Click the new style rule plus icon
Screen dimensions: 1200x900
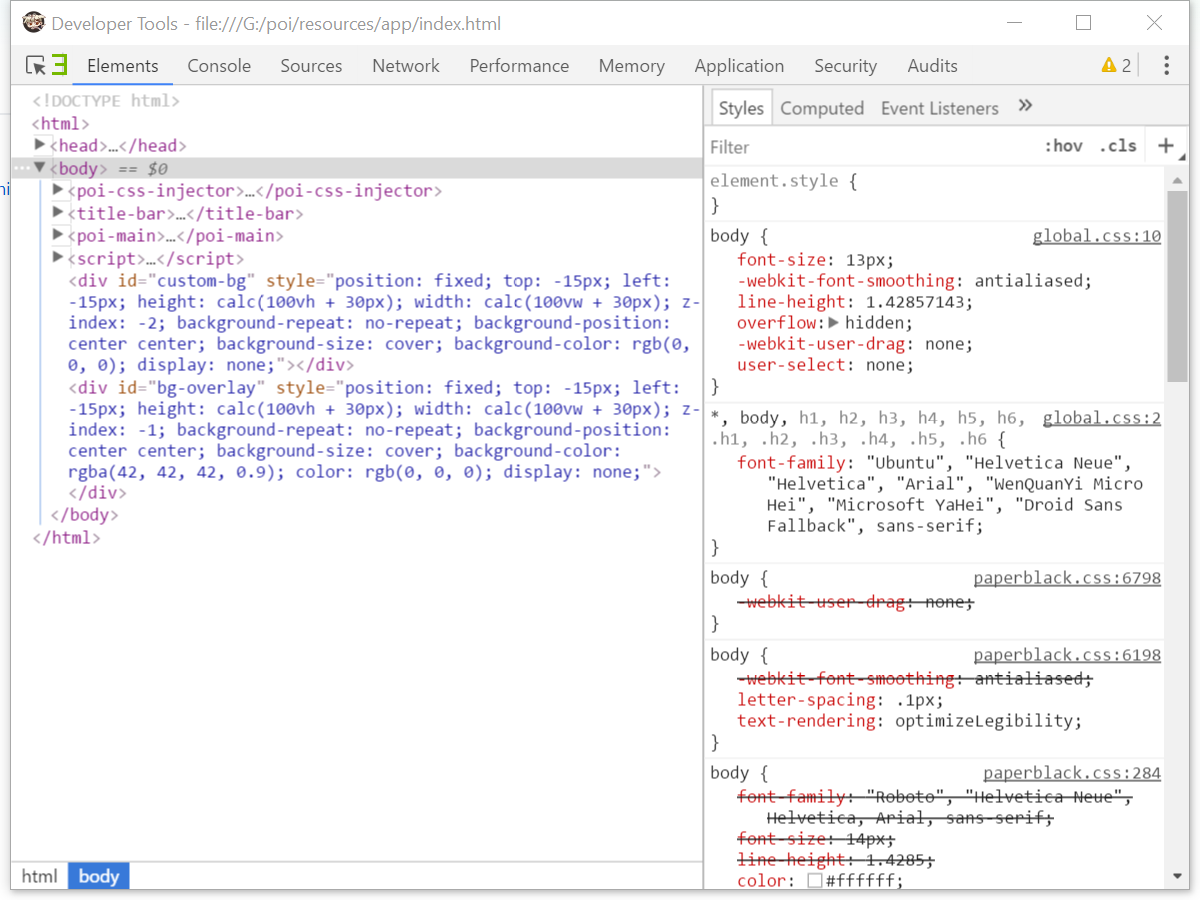1166,145
